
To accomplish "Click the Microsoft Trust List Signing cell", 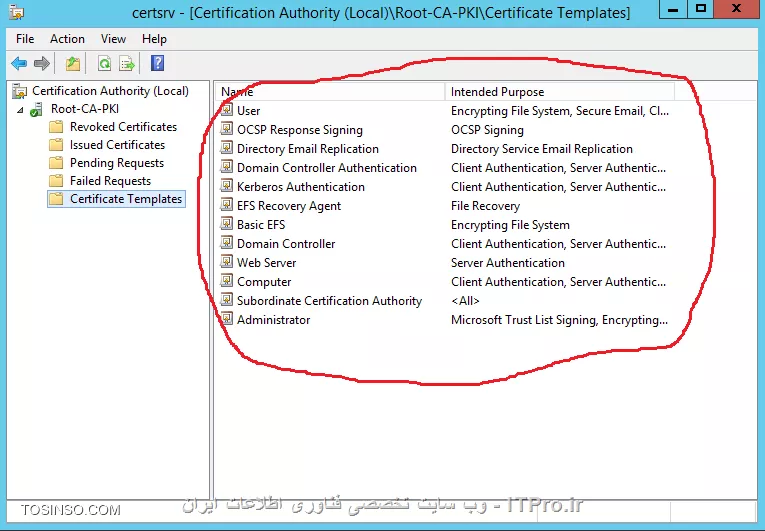I will [559, 320].
